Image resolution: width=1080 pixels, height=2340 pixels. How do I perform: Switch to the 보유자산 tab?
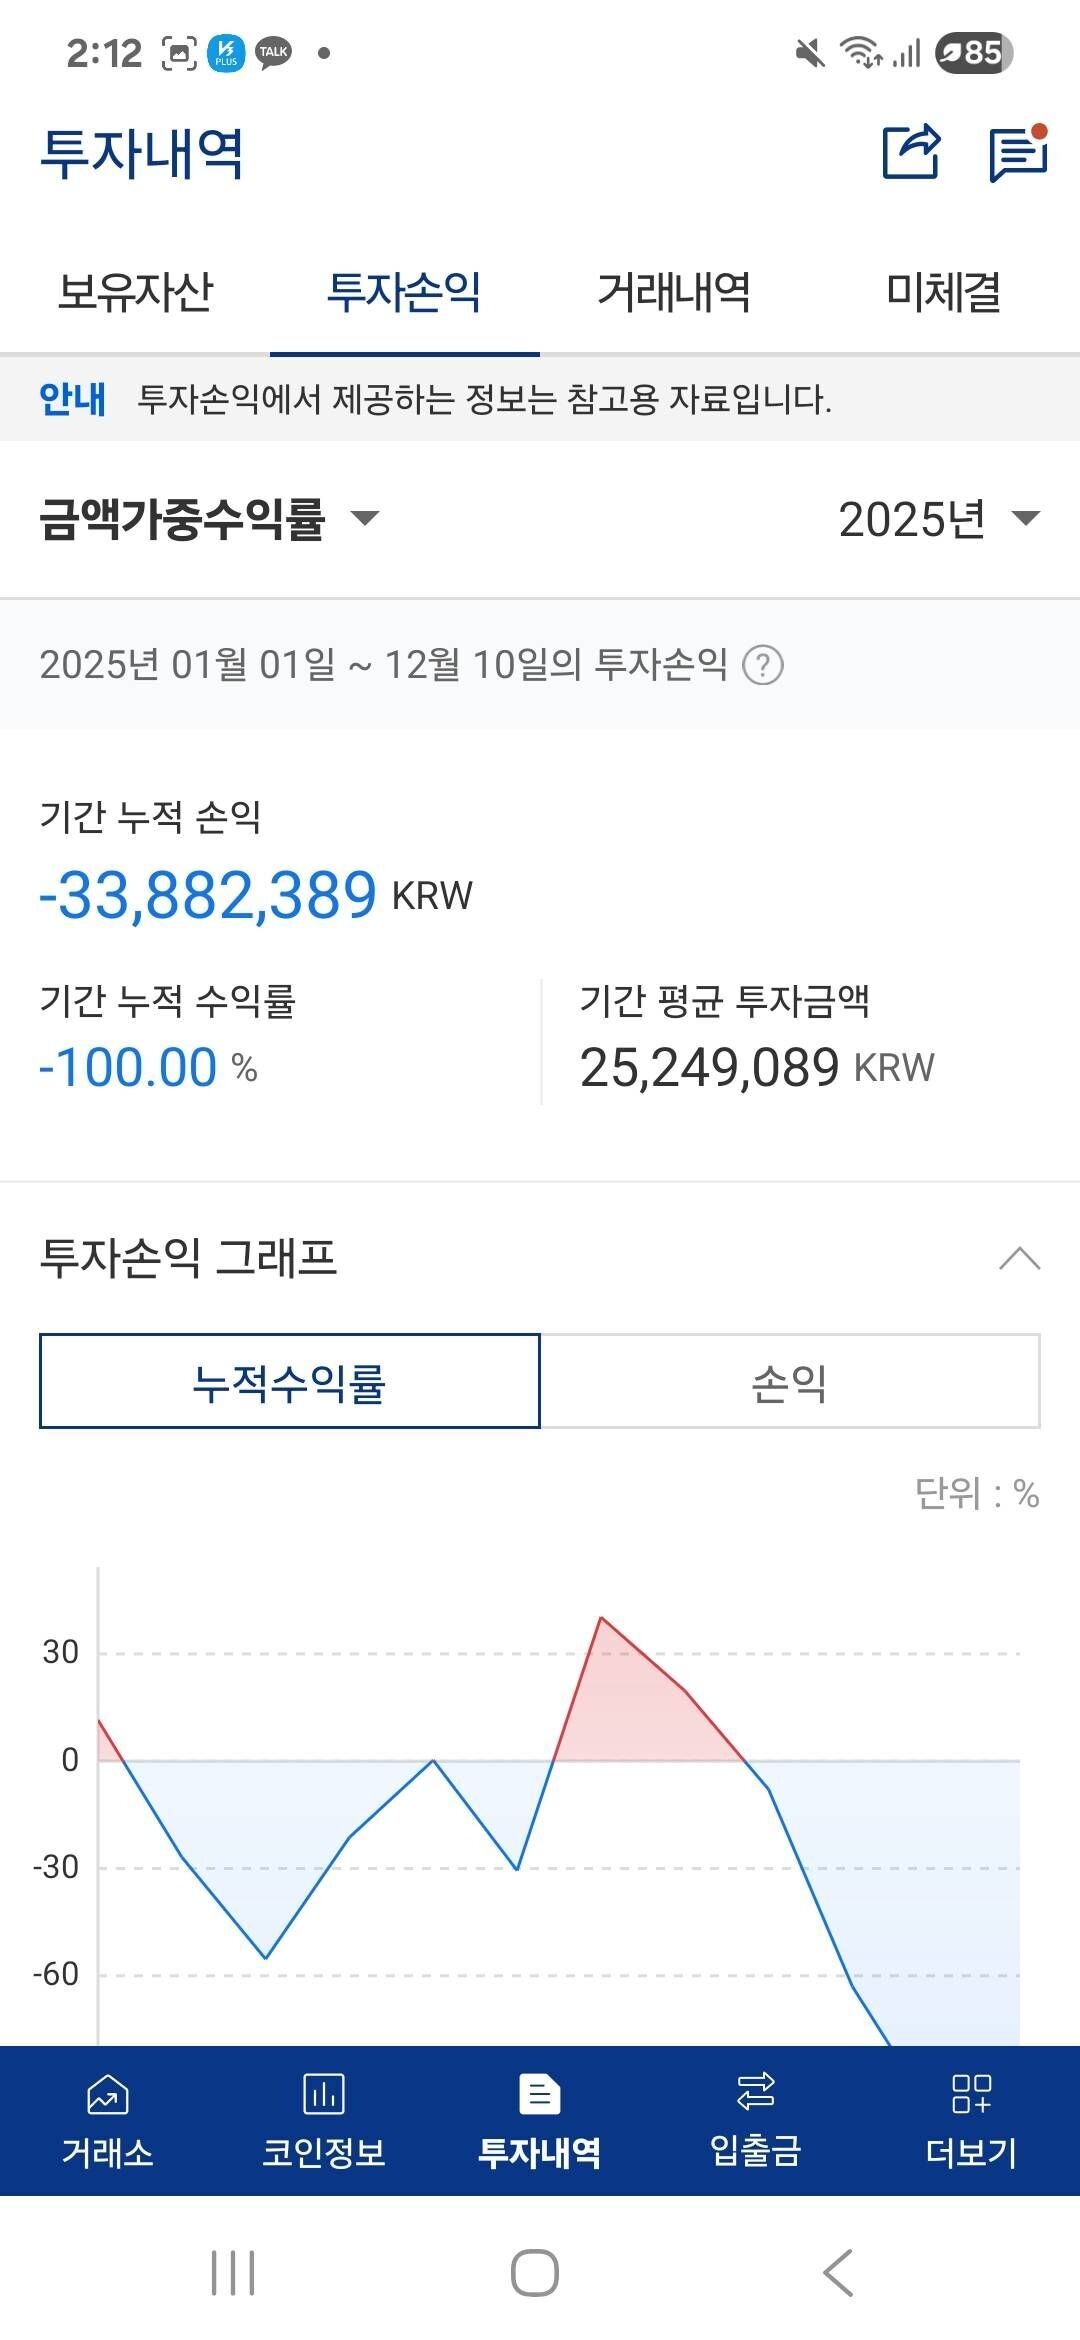point(135,291)
